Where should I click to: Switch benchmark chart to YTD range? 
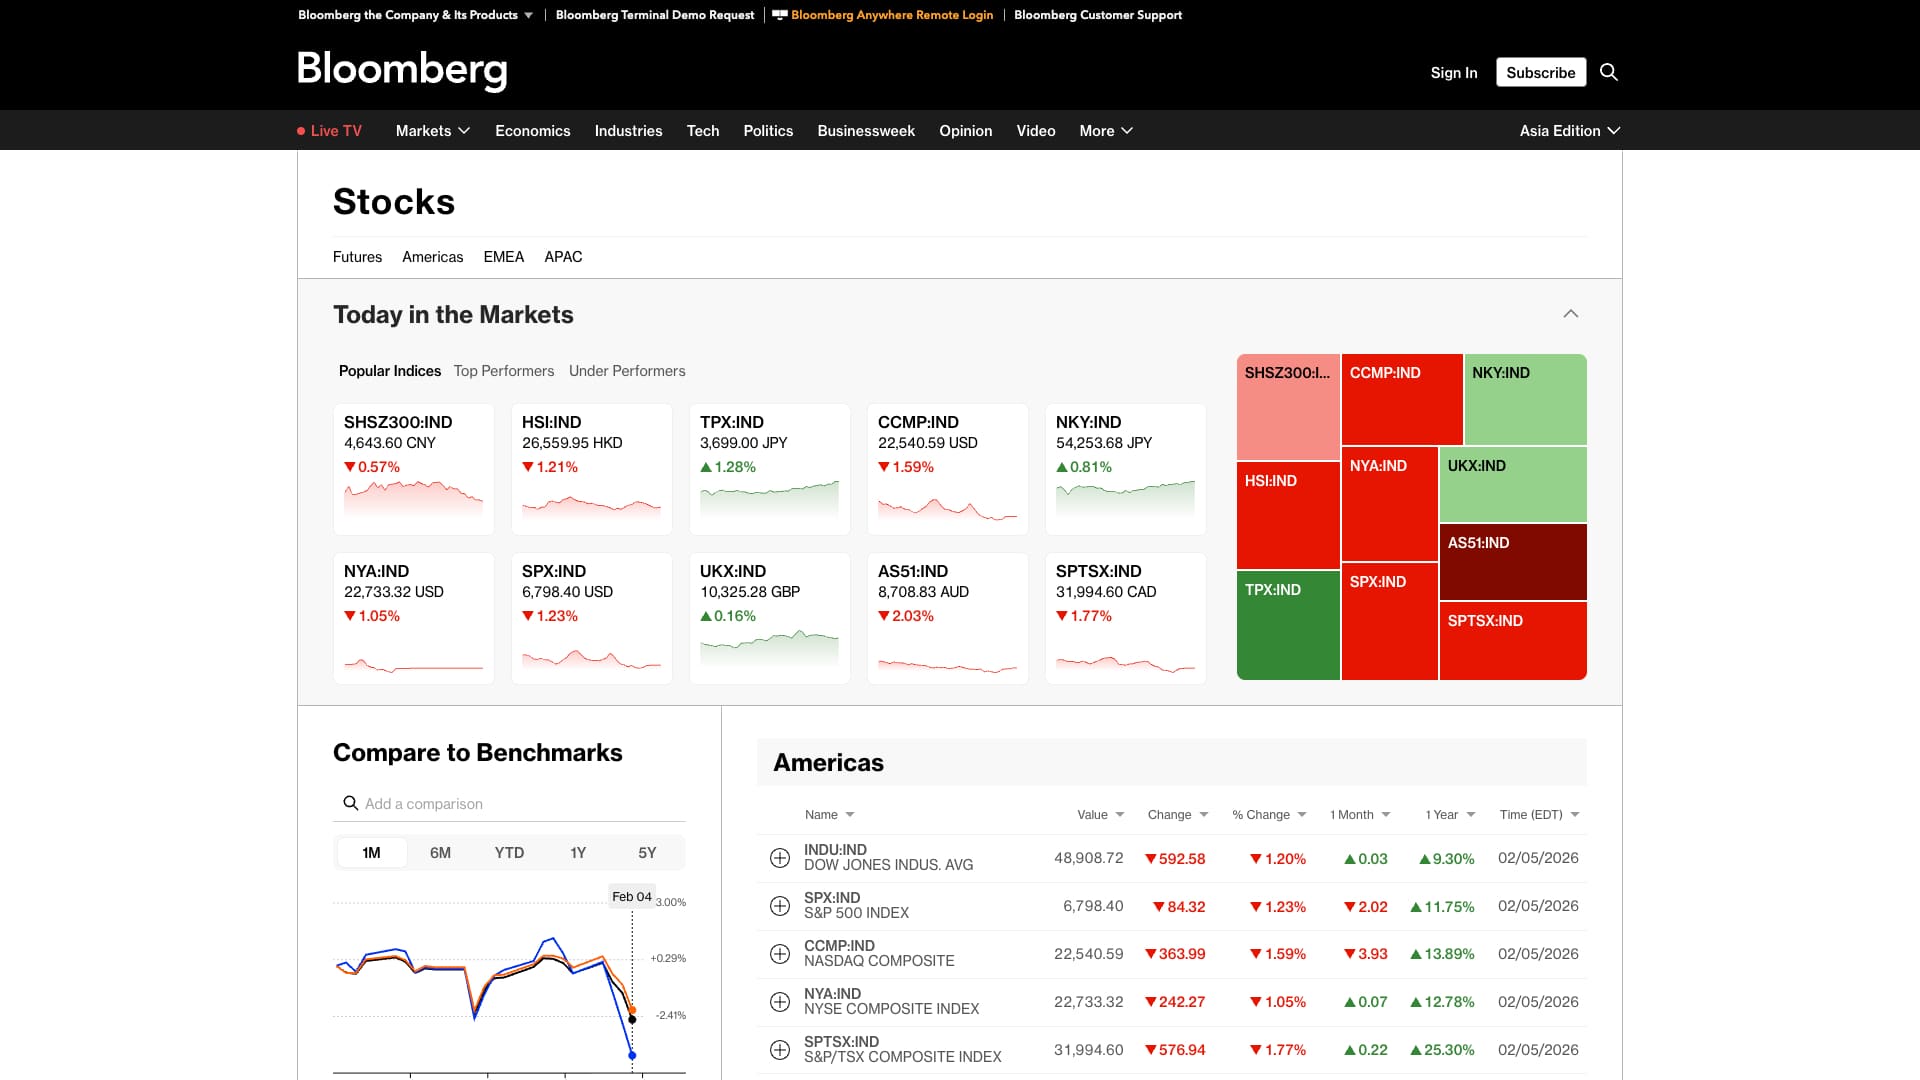pos(509,853)
